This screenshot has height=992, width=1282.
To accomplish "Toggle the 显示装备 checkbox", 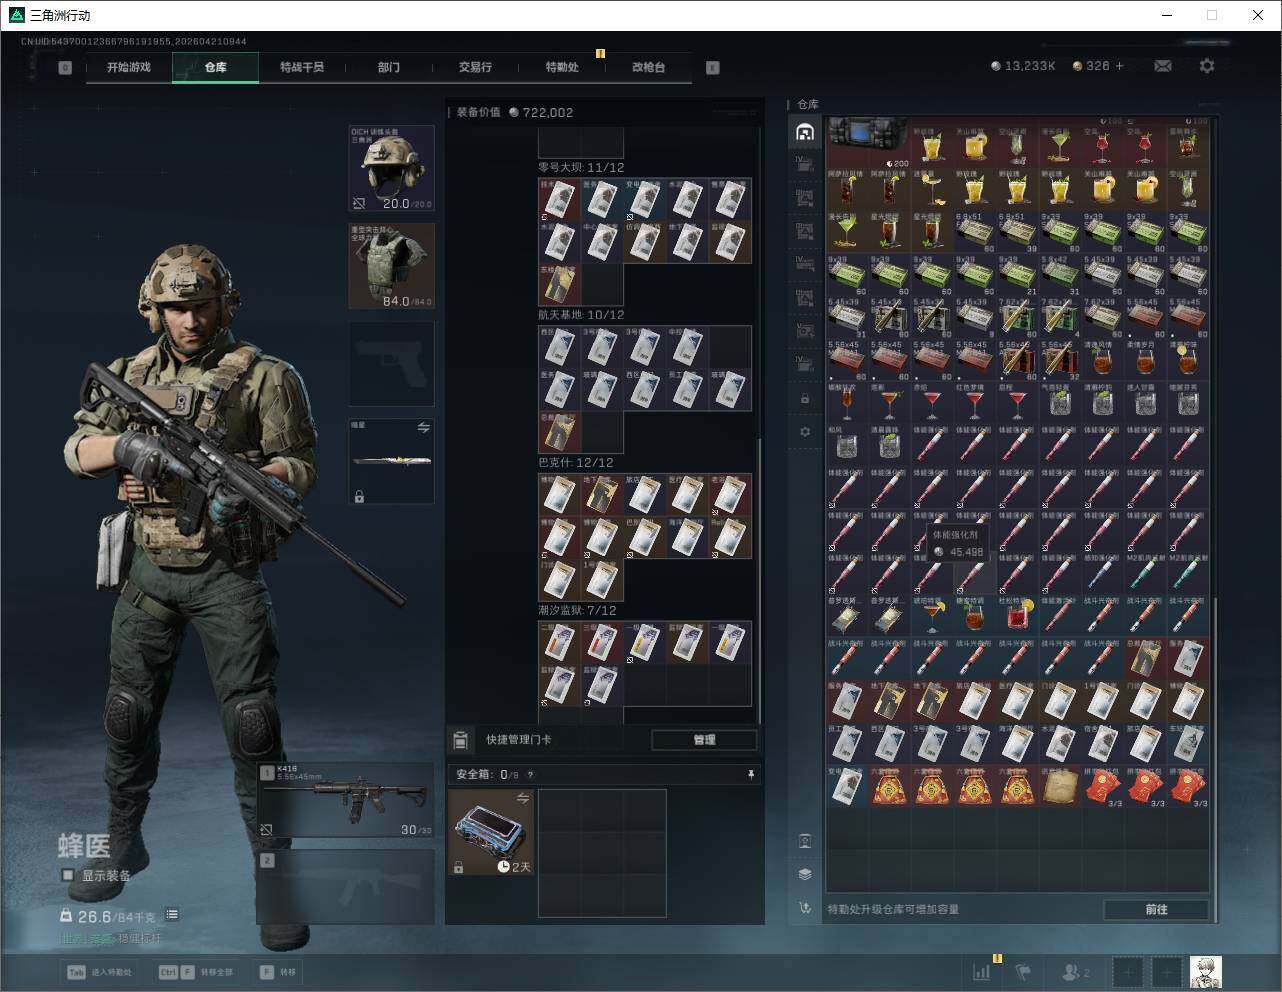I will coord(68,875).
